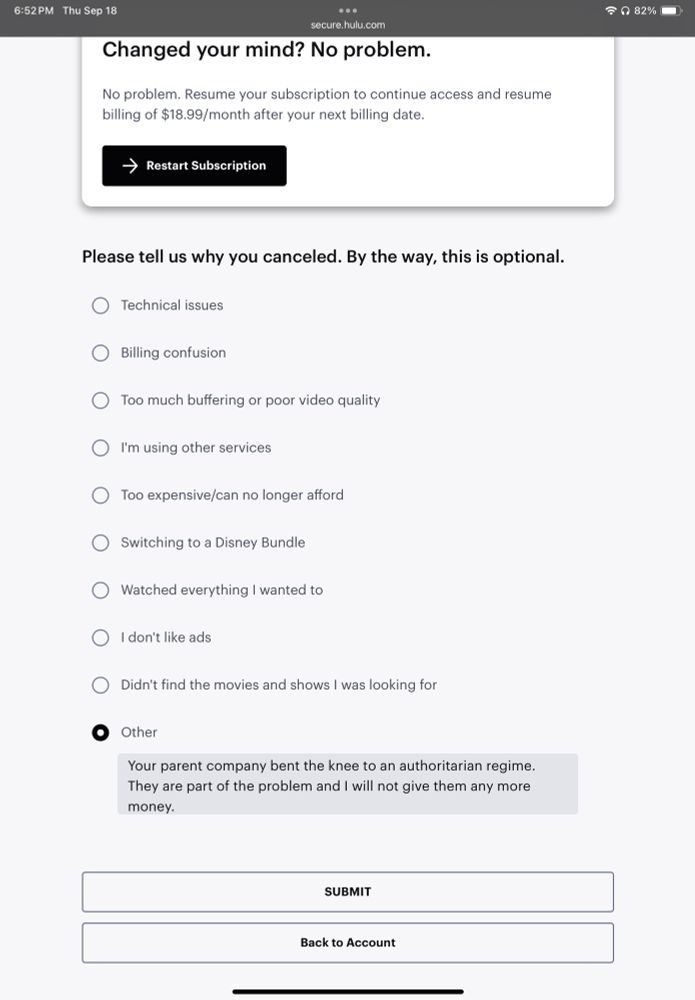Tap the battery status icon
The height and width of the screenshot is (1000, 695).
[x=669, y=10]
